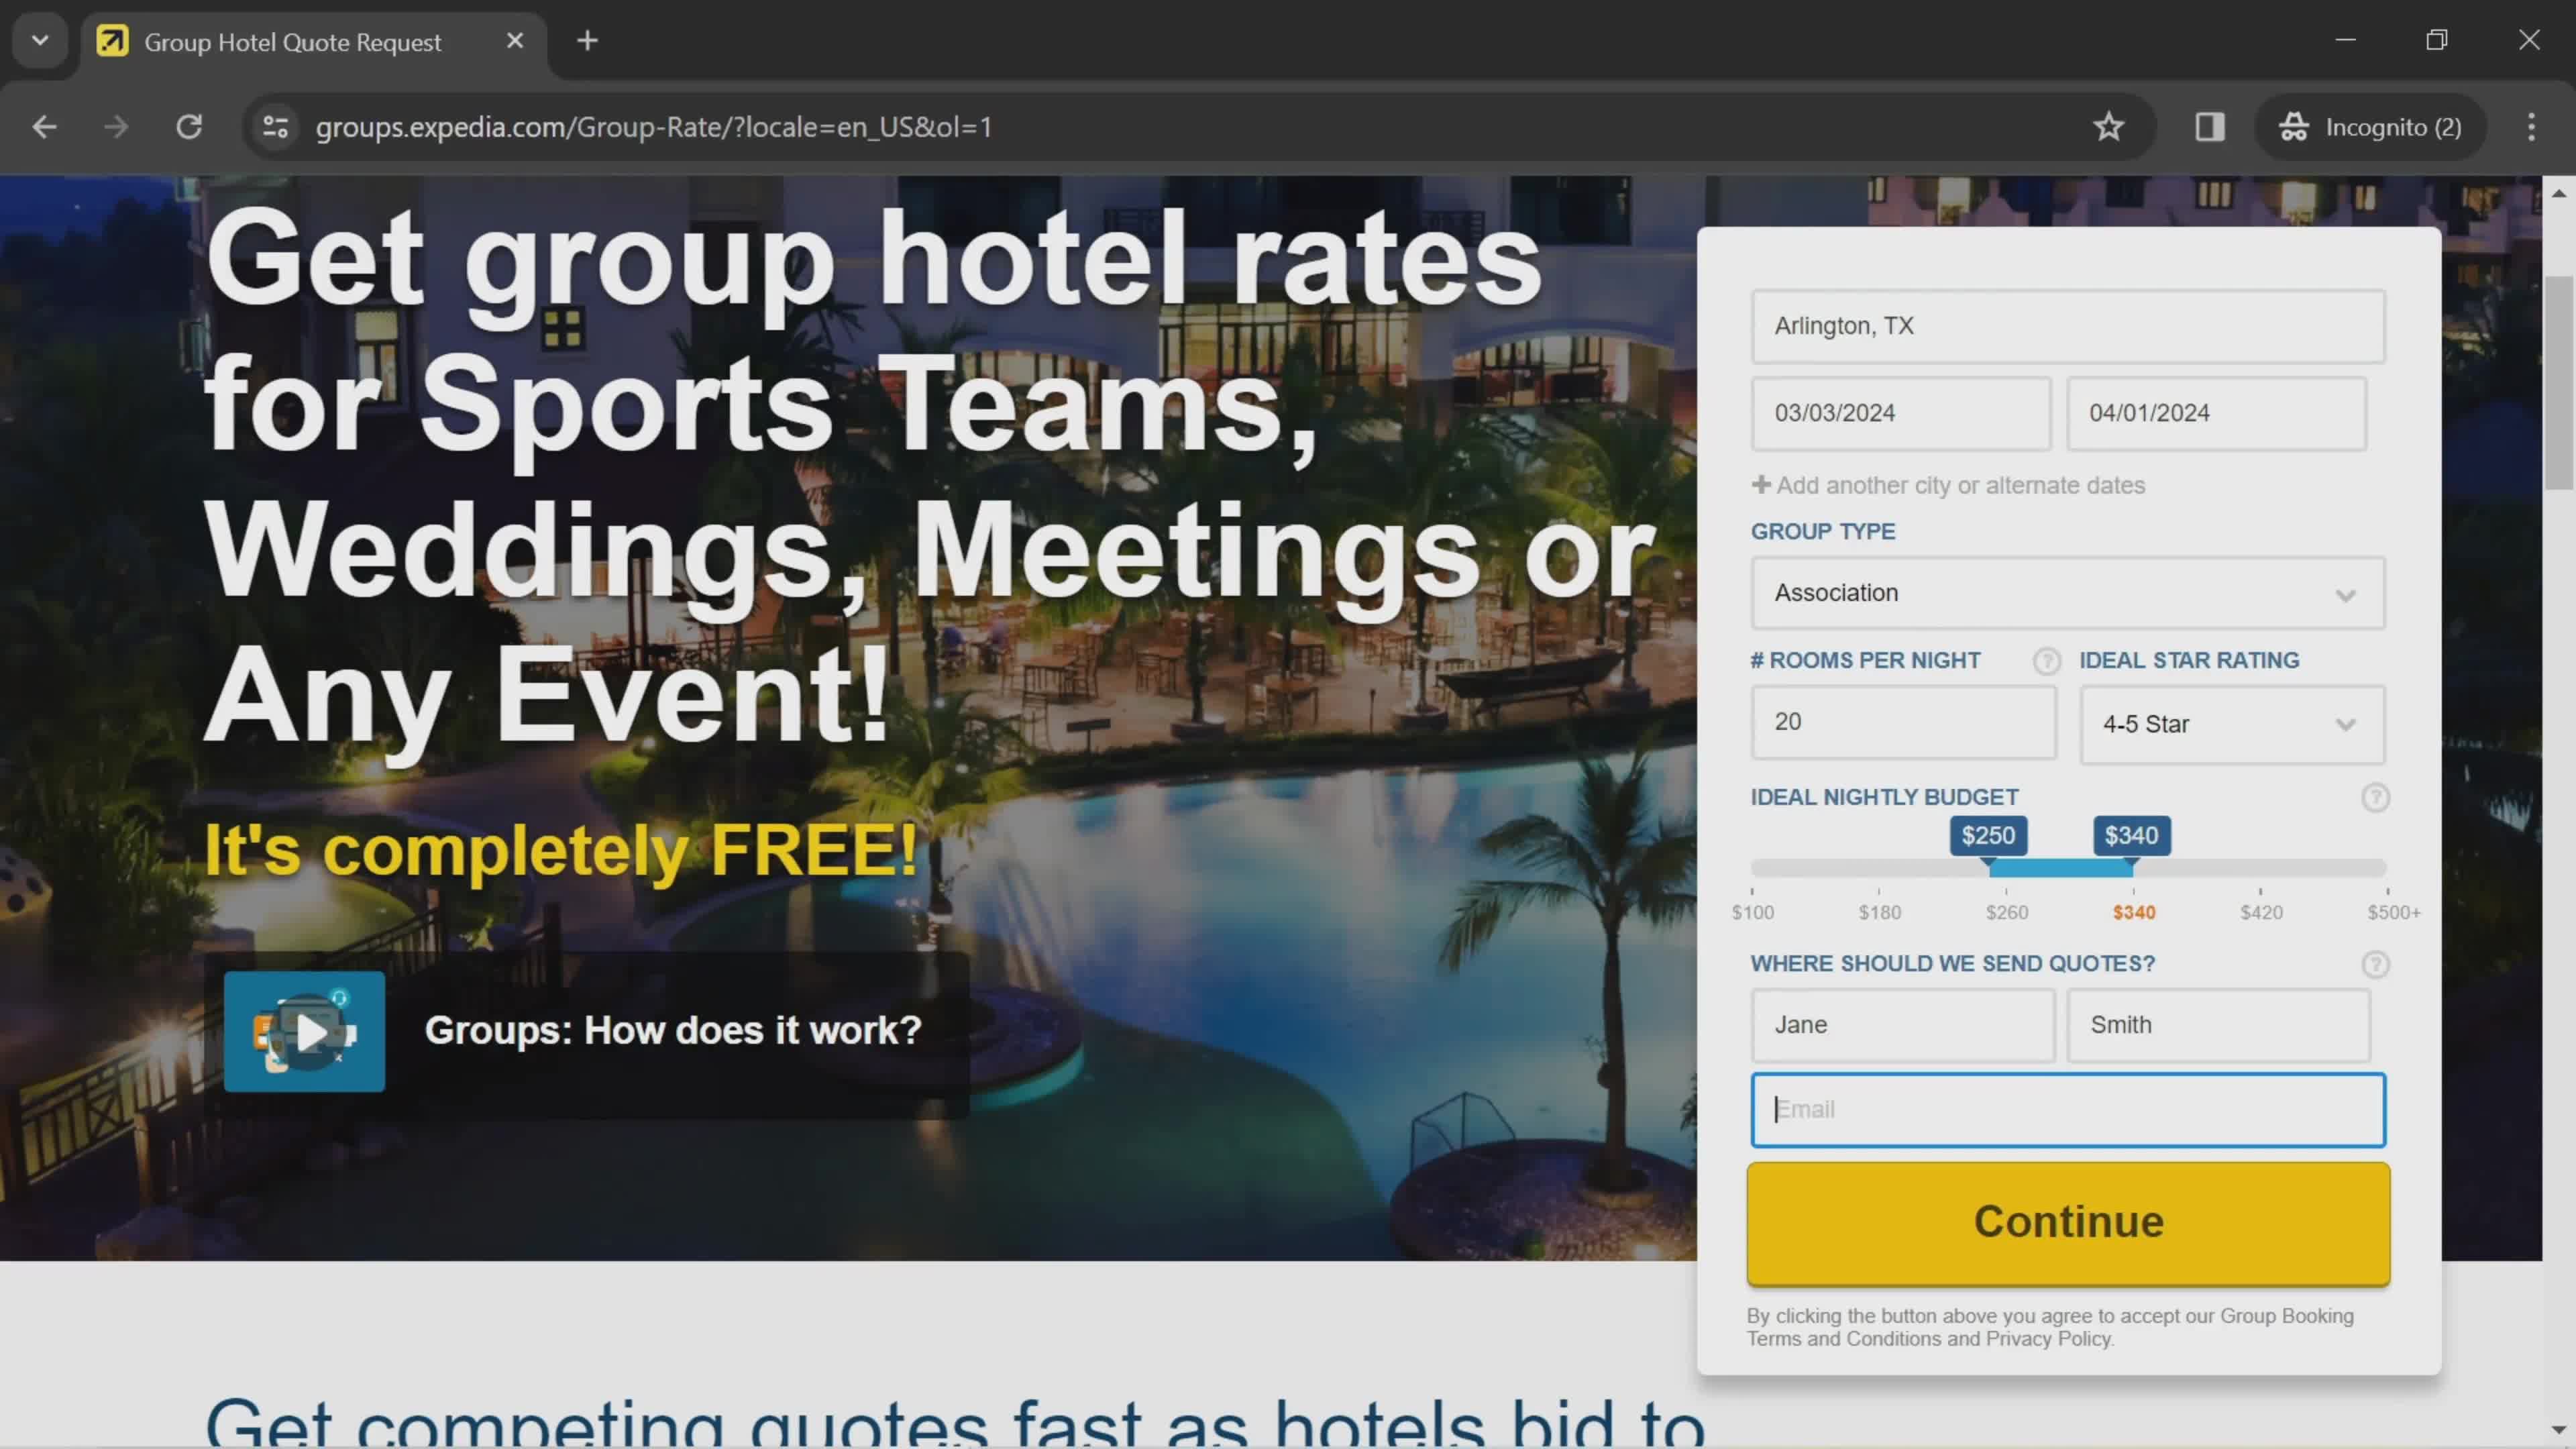Click the $250 minimum budget slider handle

pyautogui.click(x=1988, y=836)
